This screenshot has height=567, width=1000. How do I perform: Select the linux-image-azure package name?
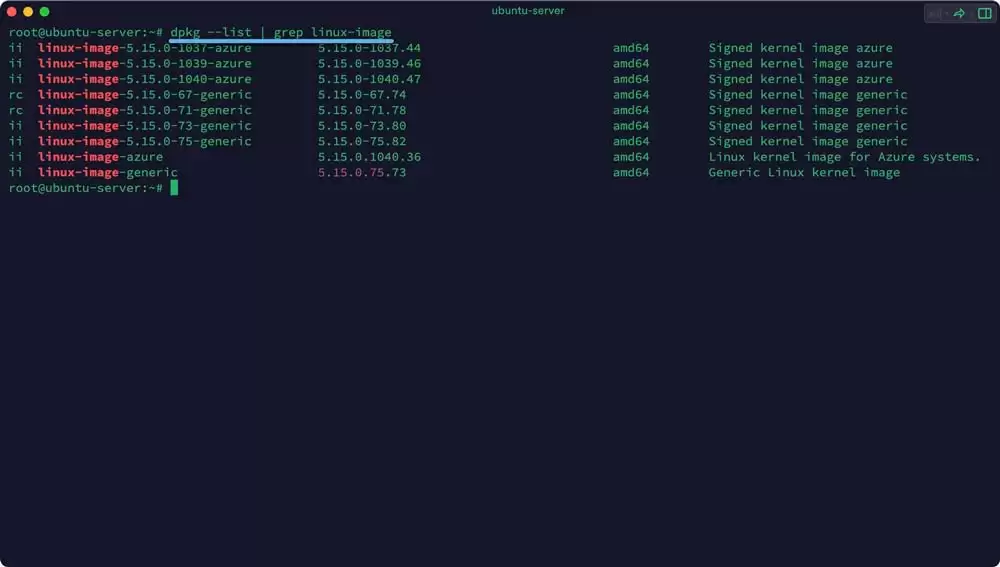tap(100, 157)
